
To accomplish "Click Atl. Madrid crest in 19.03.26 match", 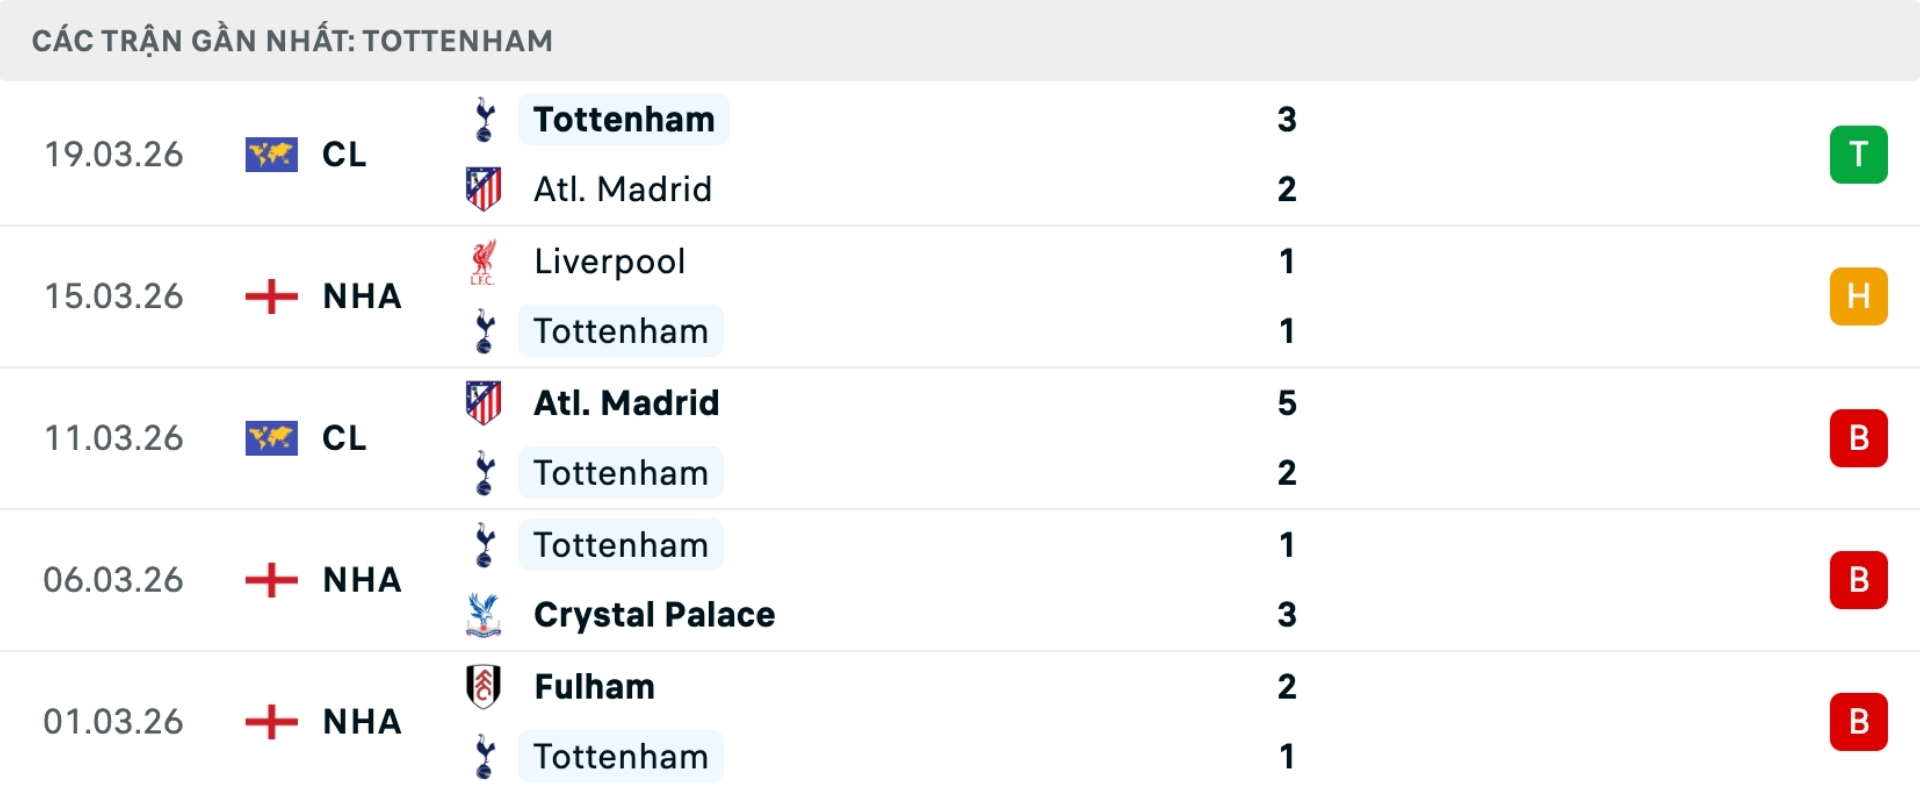I will (x=484, y=189).
